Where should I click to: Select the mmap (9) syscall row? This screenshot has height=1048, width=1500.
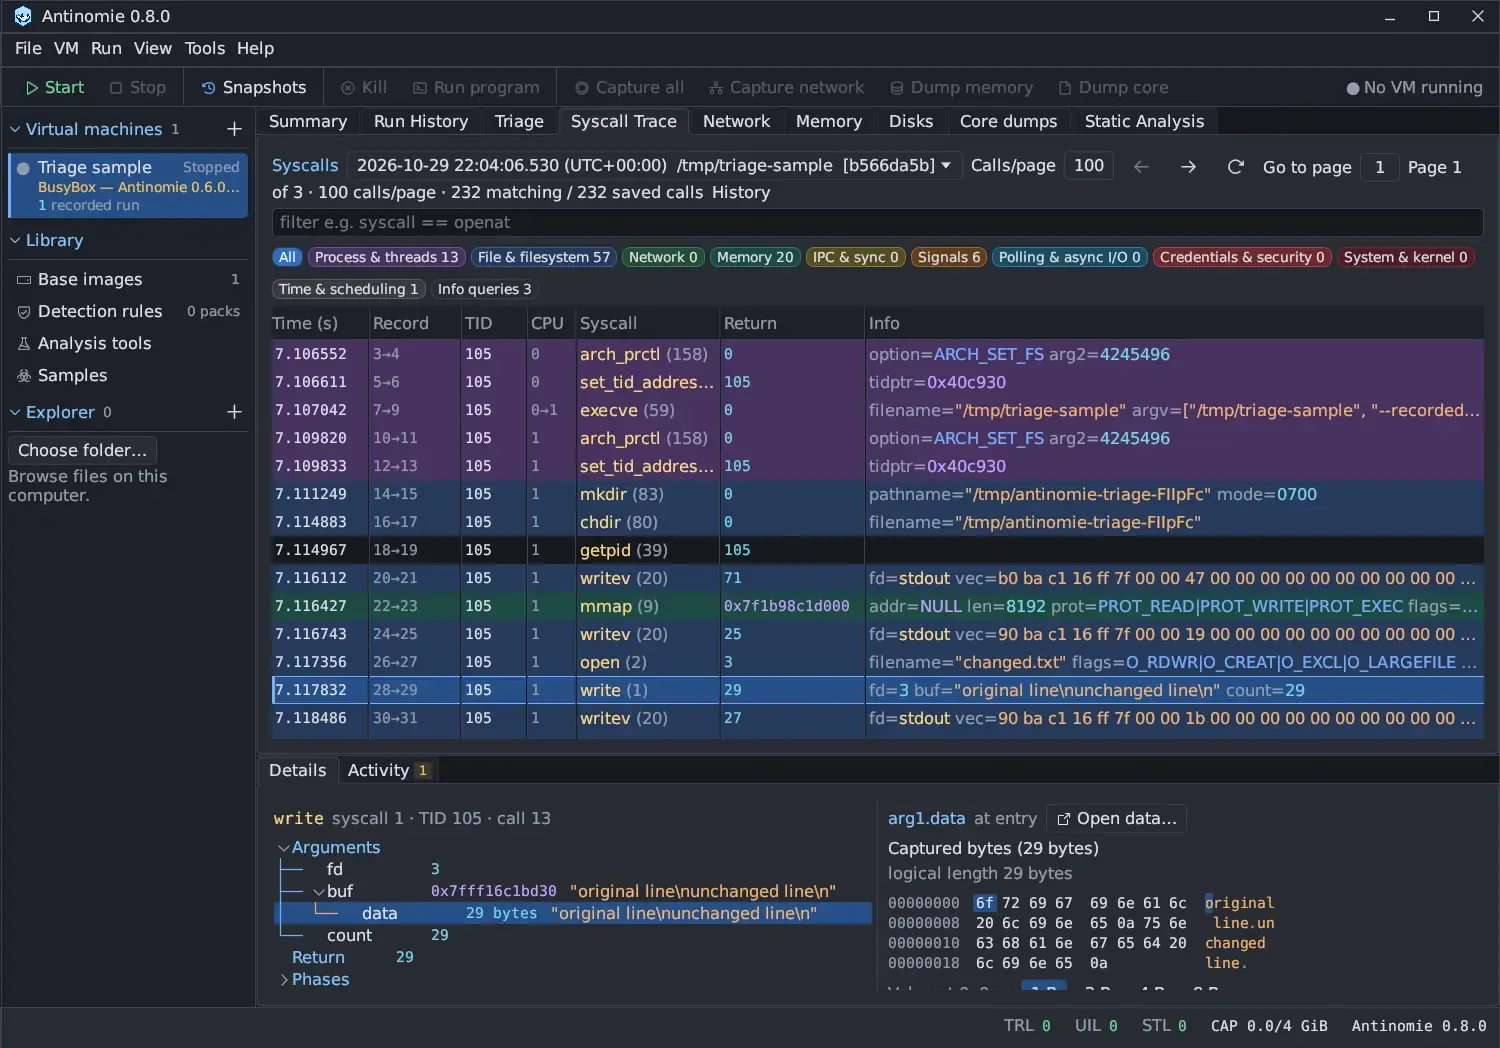pos(877,606)
